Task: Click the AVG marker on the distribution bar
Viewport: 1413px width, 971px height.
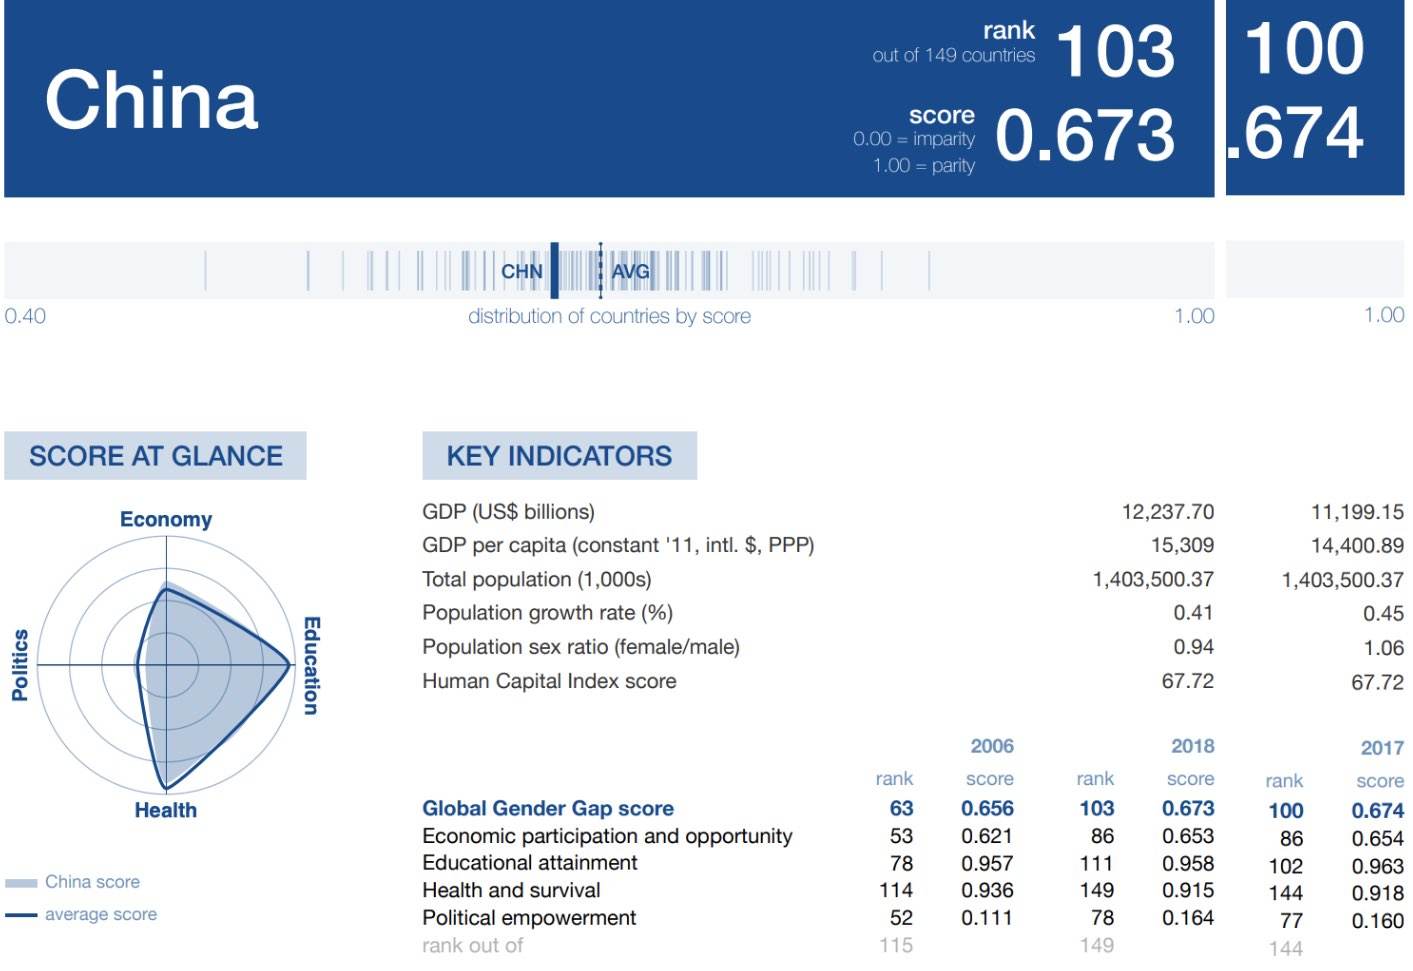Action: pos(601,270)
